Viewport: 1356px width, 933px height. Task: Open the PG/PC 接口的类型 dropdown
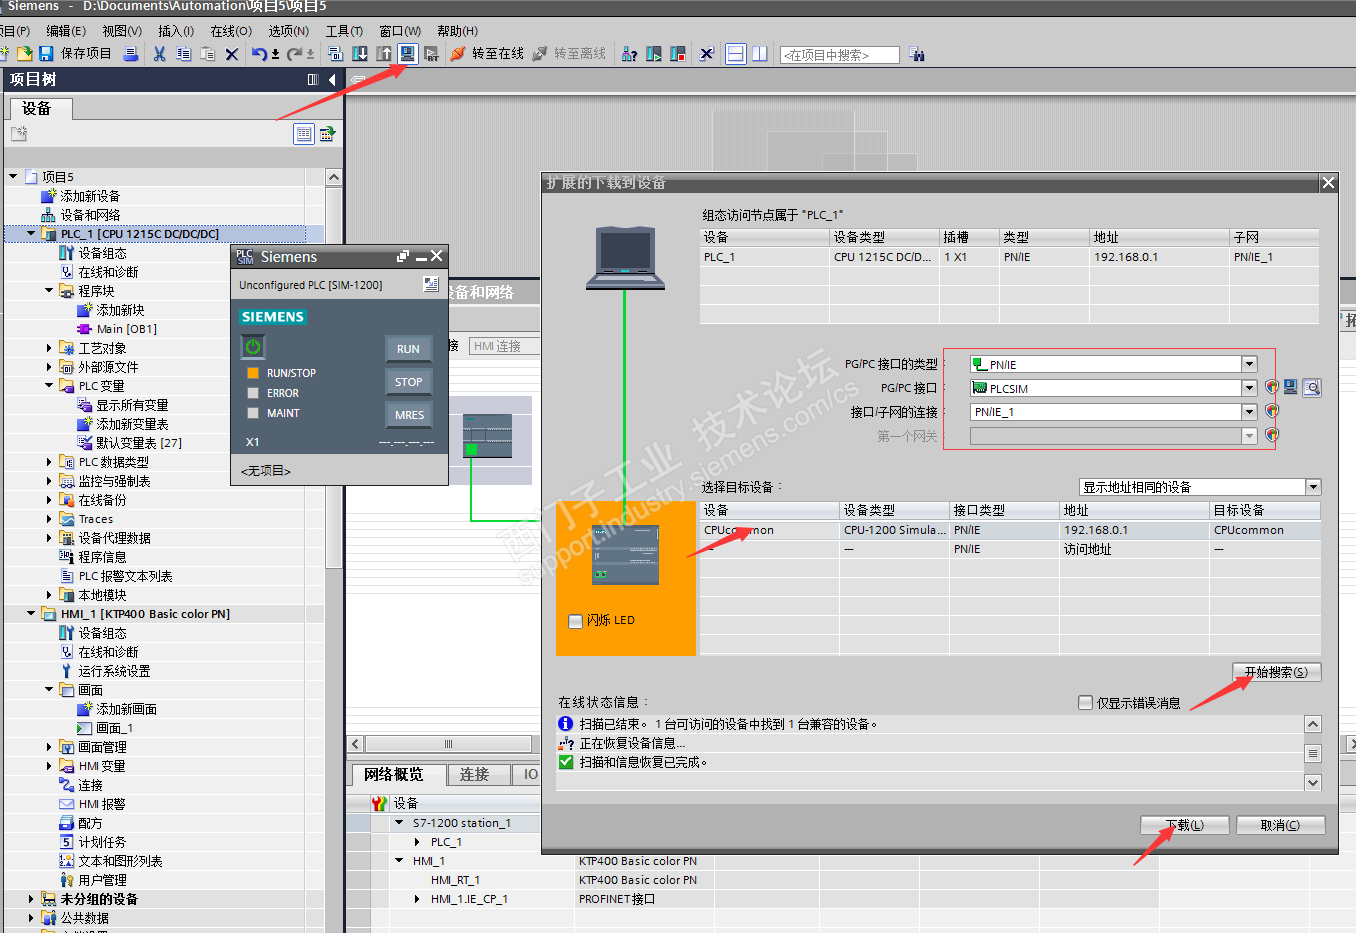click(1249, 364)
